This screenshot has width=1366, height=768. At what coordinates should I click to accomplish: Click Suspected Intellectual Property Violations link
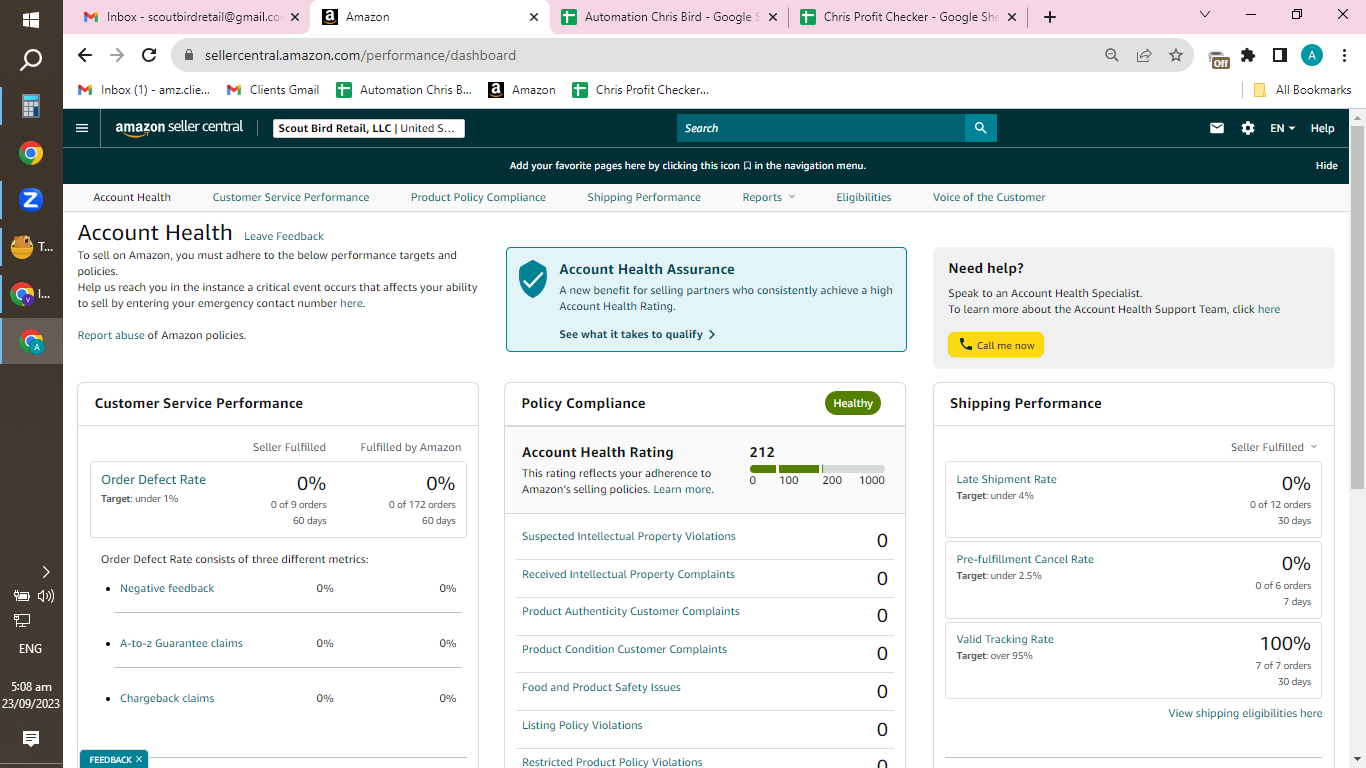tap(629, 536)
